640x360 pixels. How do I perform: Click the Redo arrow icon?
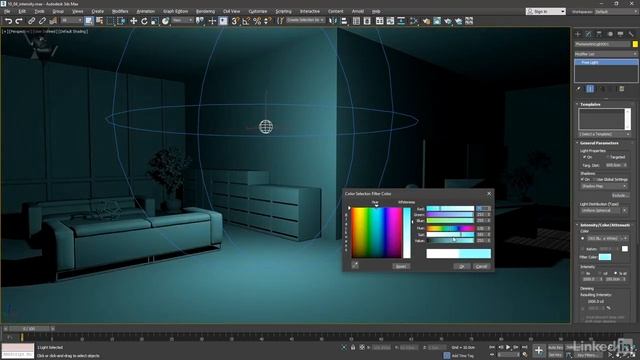click(x=19, y=21)
